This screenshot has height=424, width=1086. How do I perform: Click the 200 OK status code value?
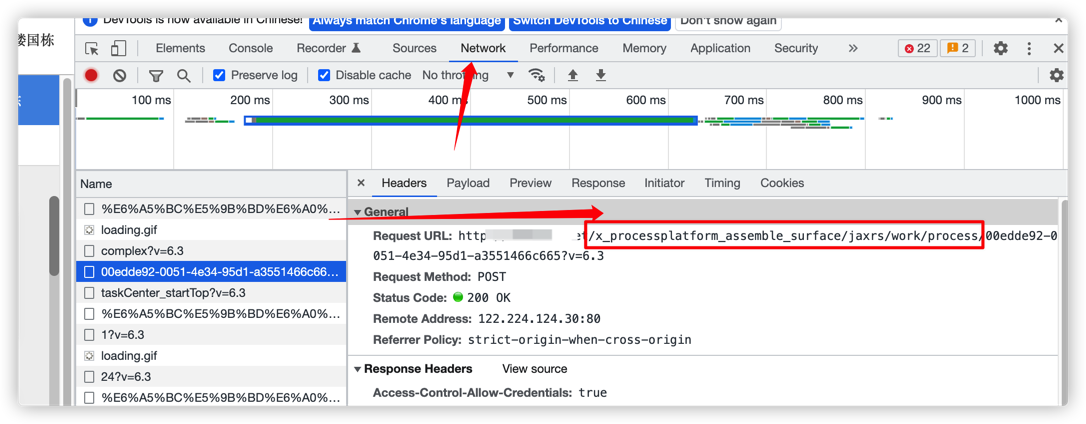click(487, 298)
